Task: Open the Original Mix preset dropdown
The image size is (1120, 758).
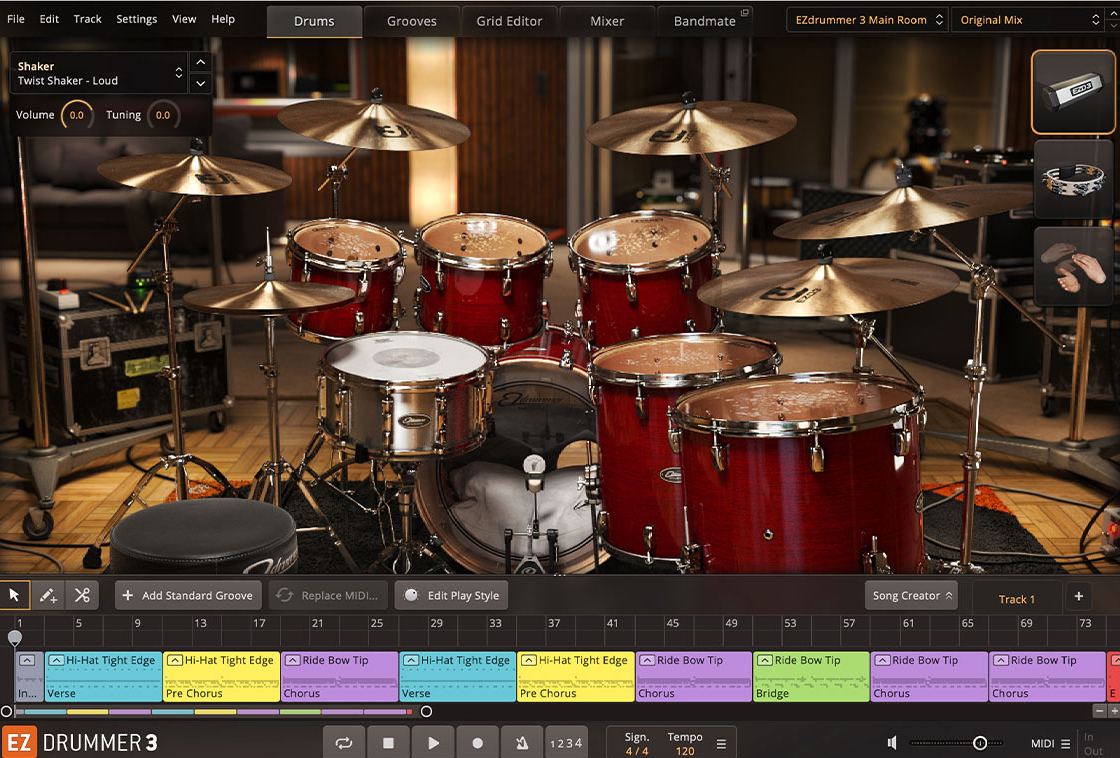Action: (1029, 20)
